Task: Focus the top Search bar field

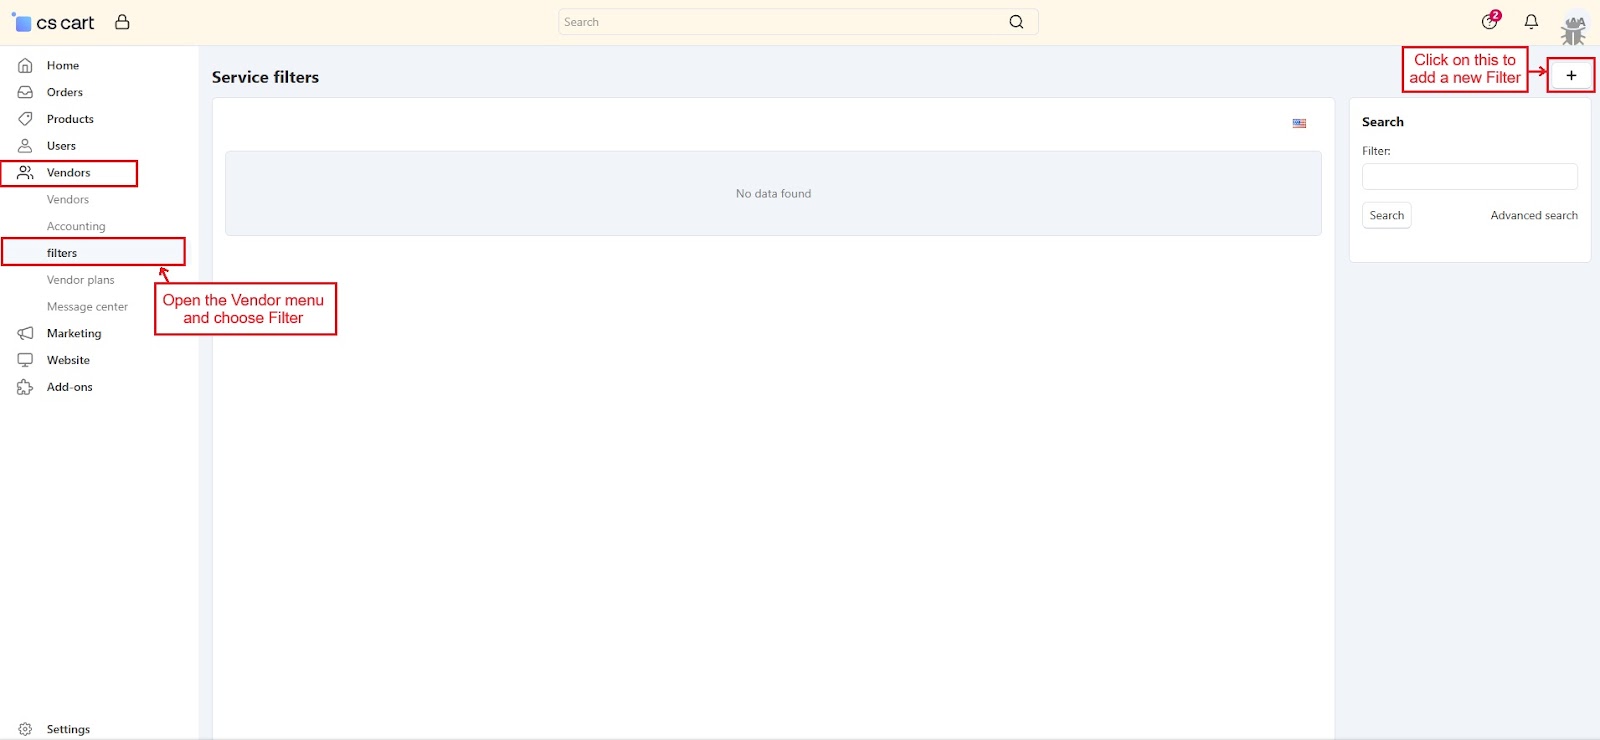Action: pos(780,22)
